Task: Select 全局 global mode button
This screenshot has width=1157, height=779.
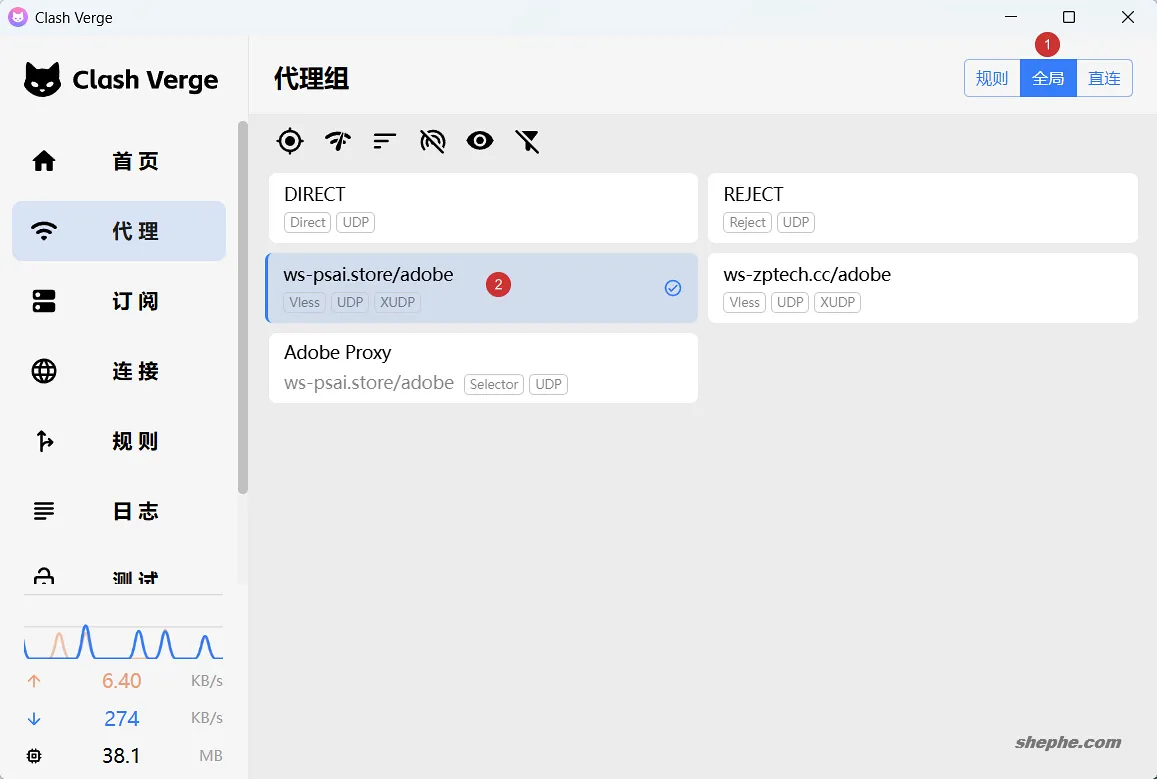Action: [x=1048, y=78]
